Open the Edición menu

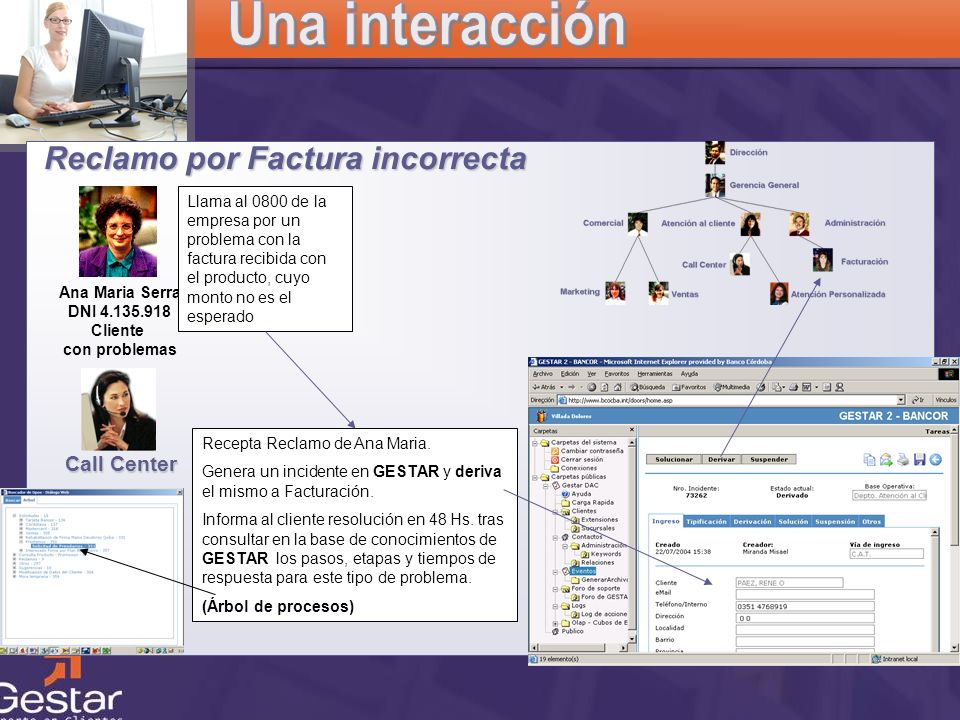click(x=570, y=373)
